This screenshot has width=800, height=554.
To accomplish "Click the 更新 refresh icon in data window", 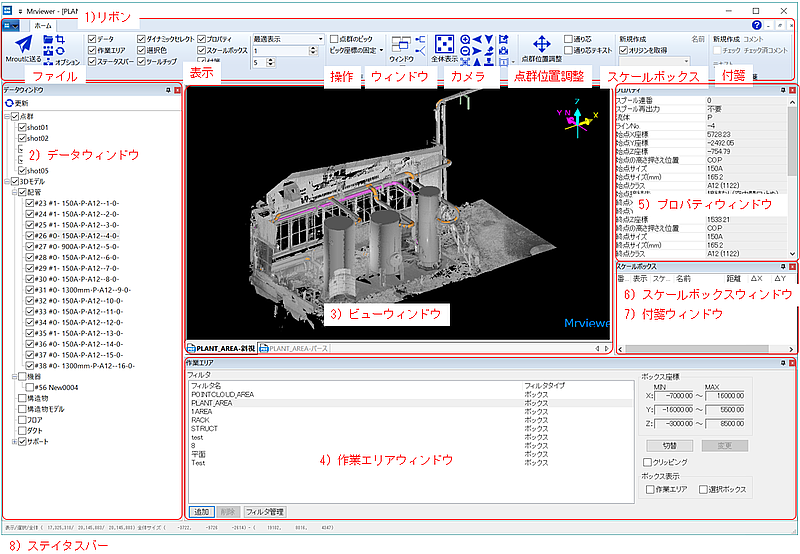I will pyautogui.click(x=9, y=103).
